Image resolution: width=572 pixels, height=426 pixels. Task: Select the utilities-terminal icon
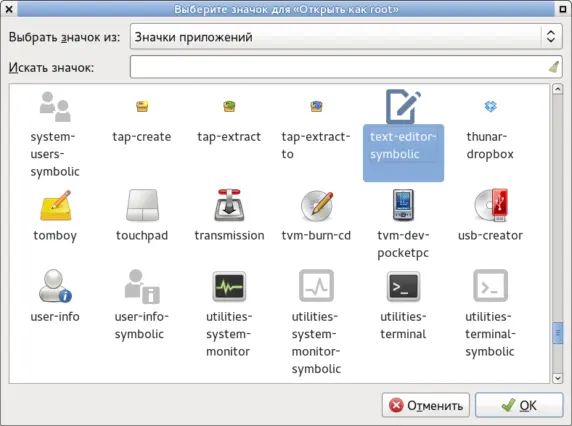(x=403, y=286)
